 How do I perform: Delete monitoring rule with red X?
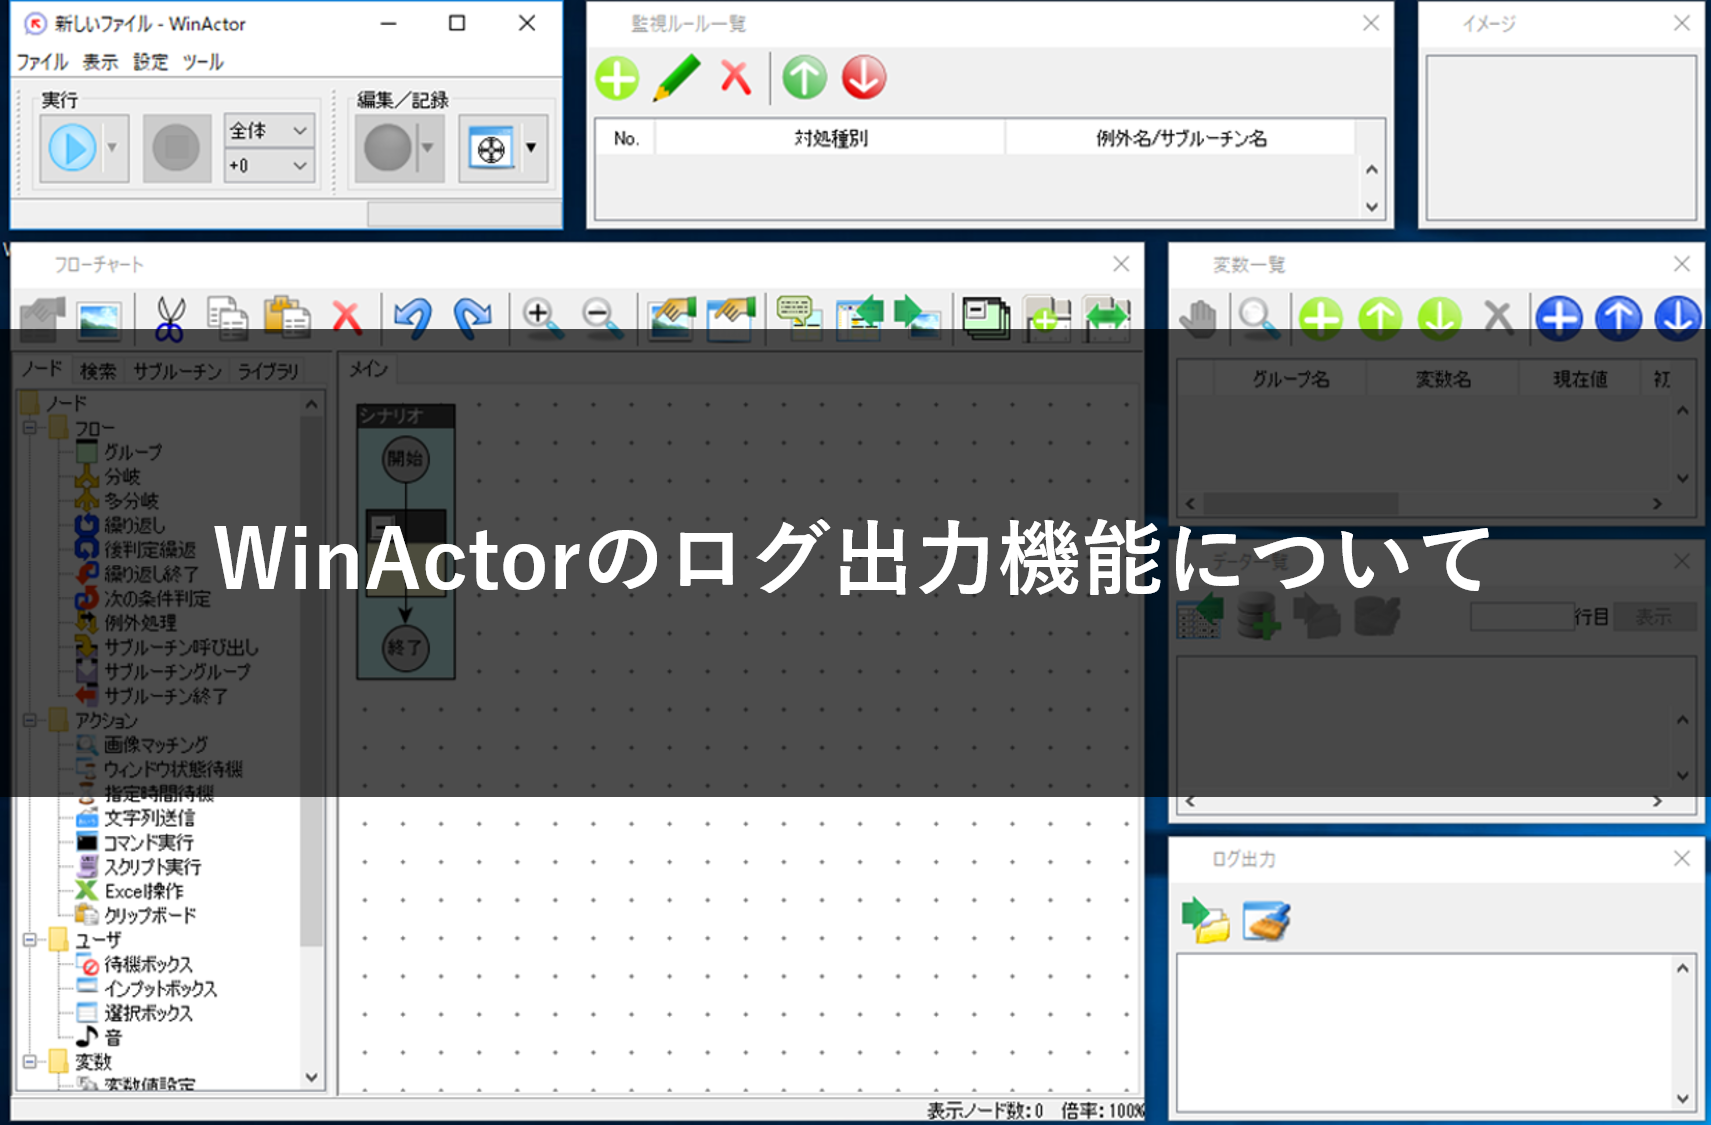[736, 78]
